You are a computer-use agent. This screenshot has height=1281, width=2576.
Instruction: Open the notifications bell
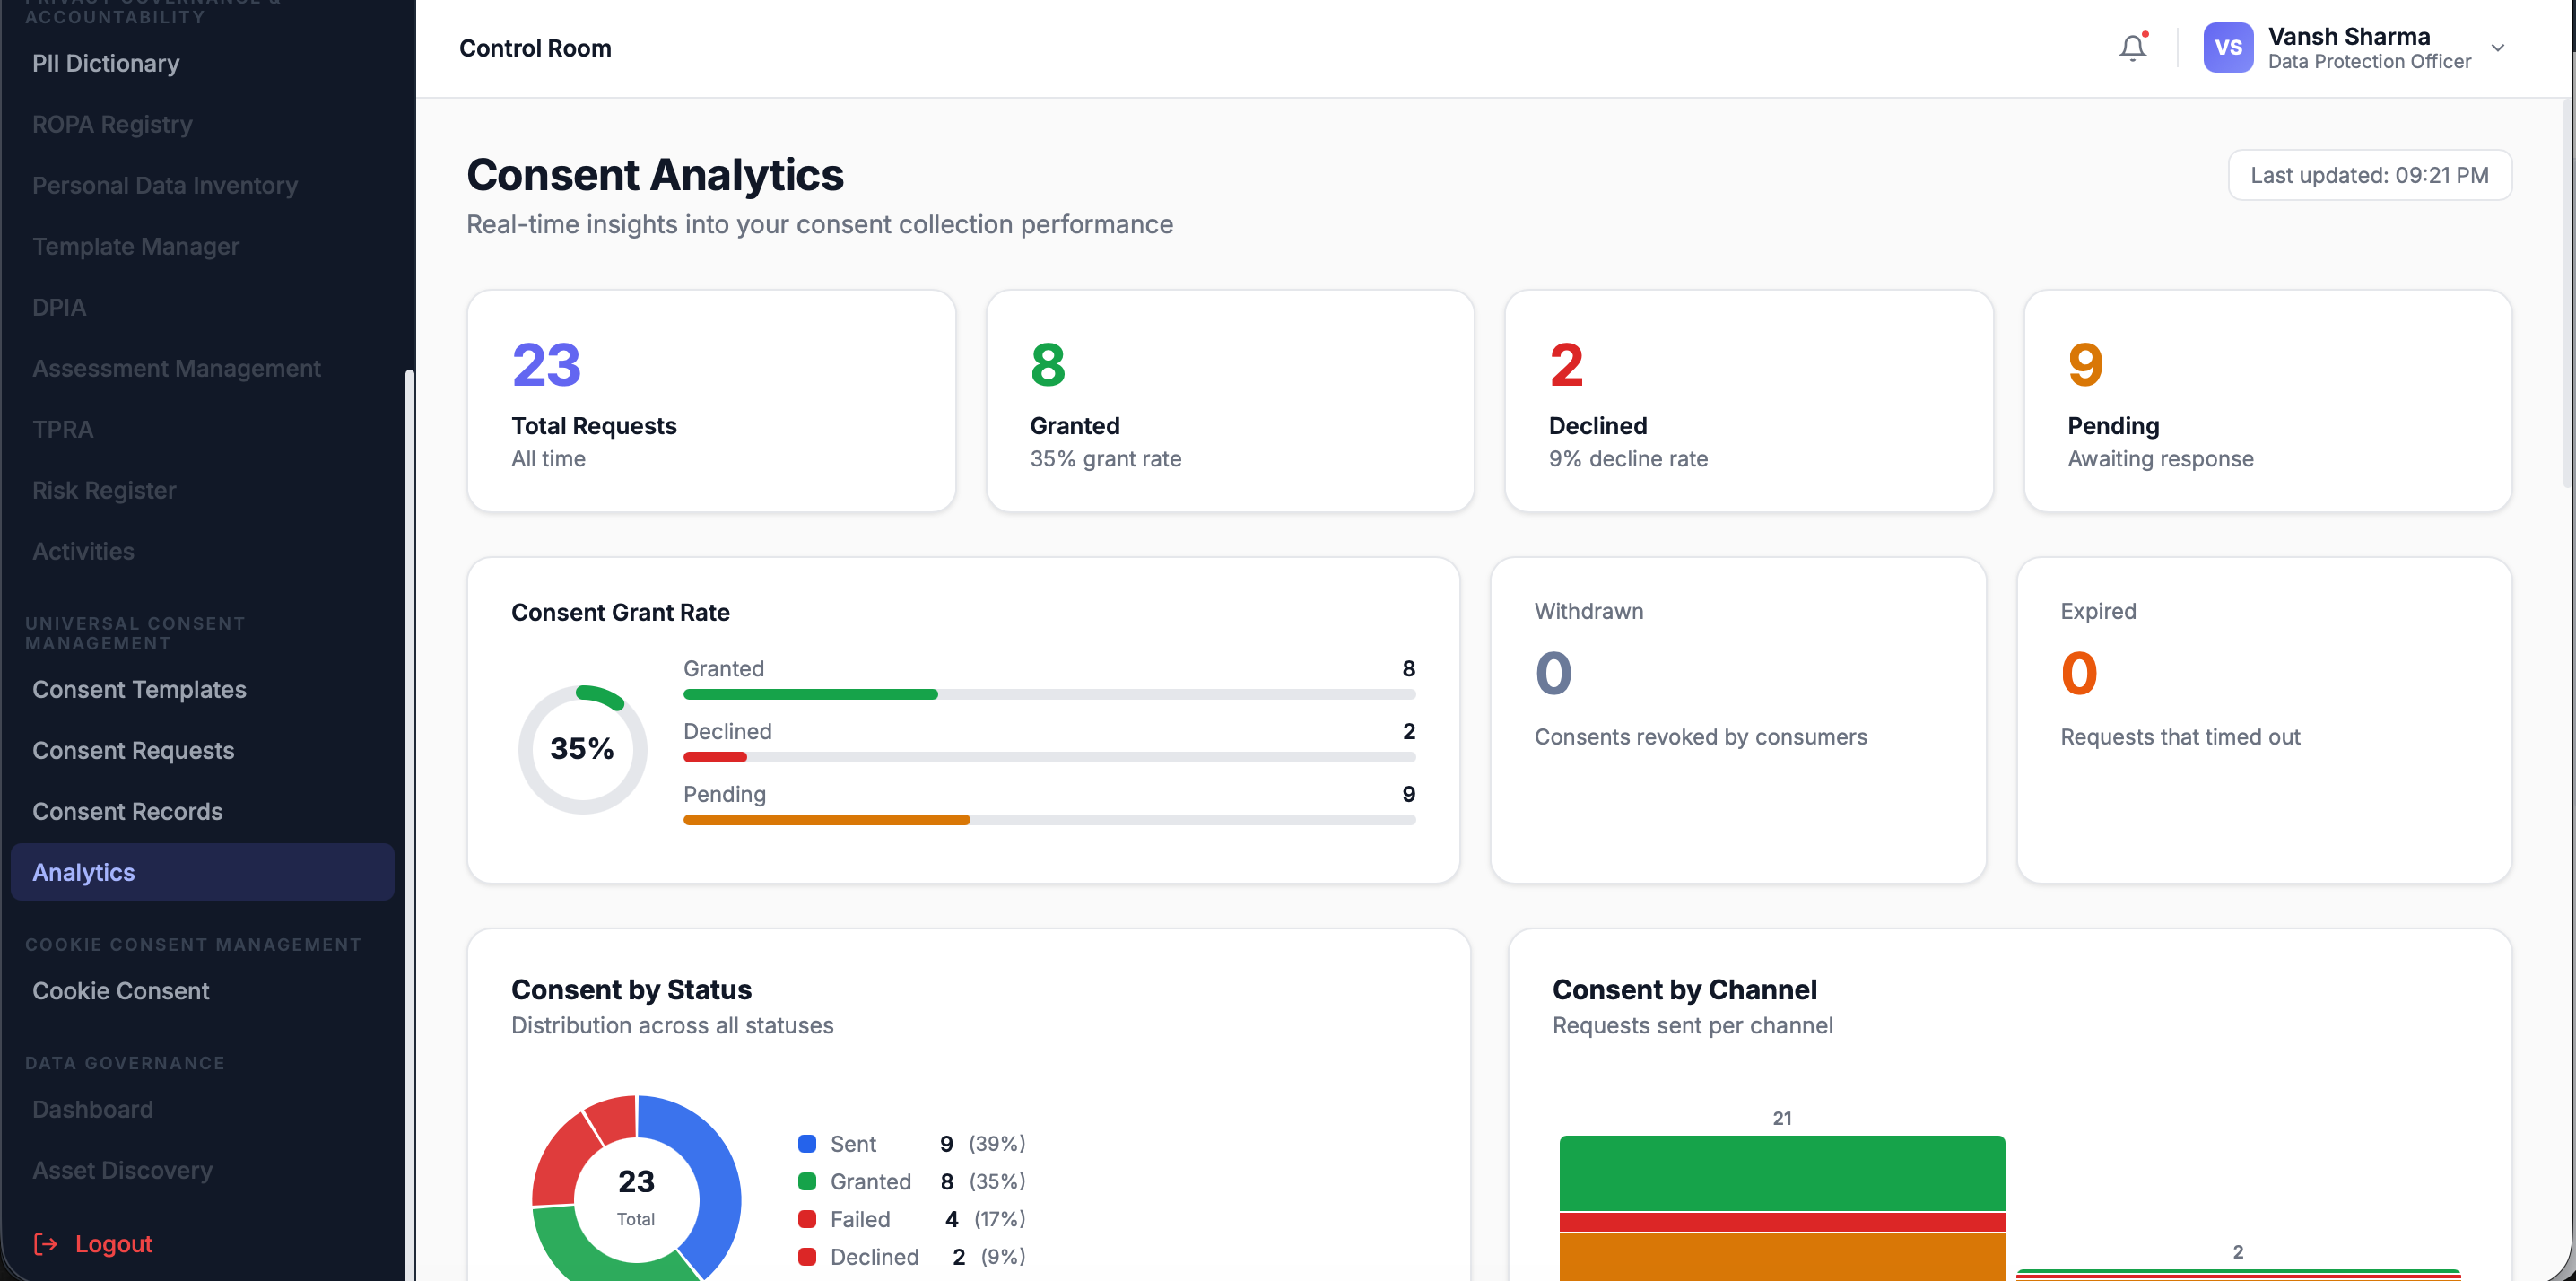(2132, 47)
